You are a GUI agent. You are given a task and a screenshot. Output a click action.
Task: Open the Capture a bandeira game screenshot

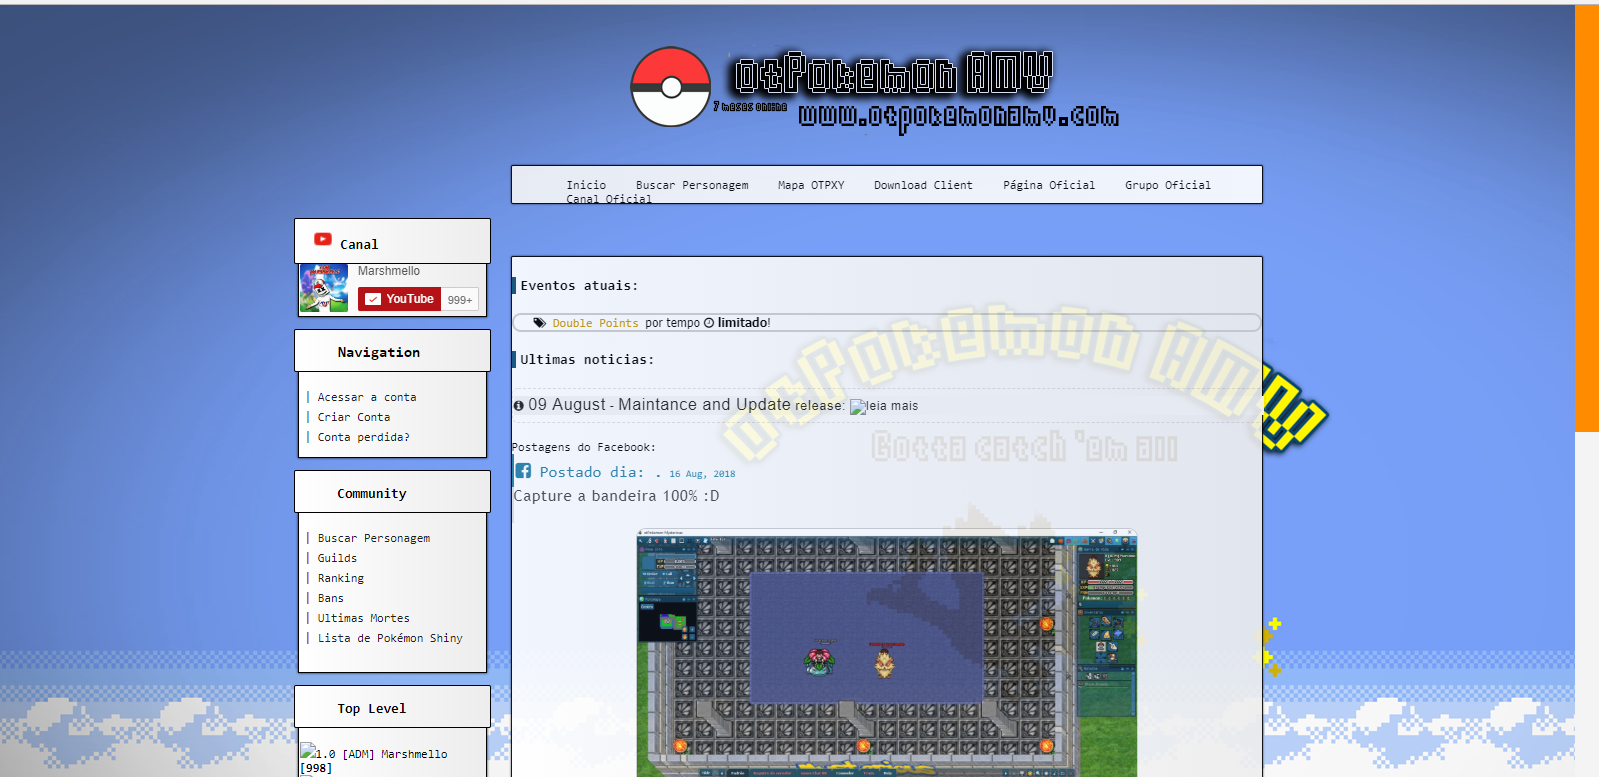(887, 653)
